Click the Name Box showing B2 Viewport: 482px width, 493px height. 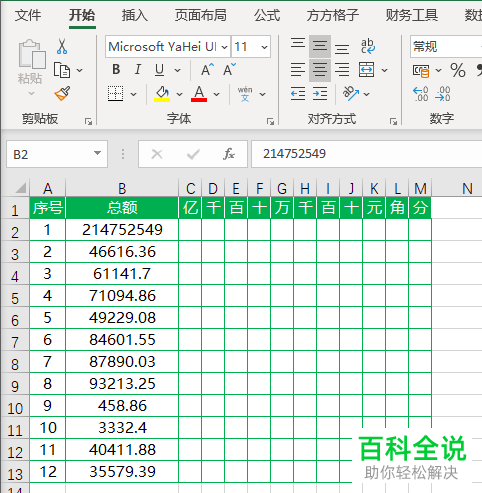[x=57, y=154]
